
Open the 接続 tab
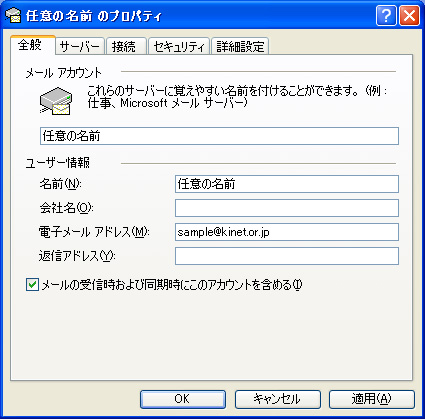126,46
